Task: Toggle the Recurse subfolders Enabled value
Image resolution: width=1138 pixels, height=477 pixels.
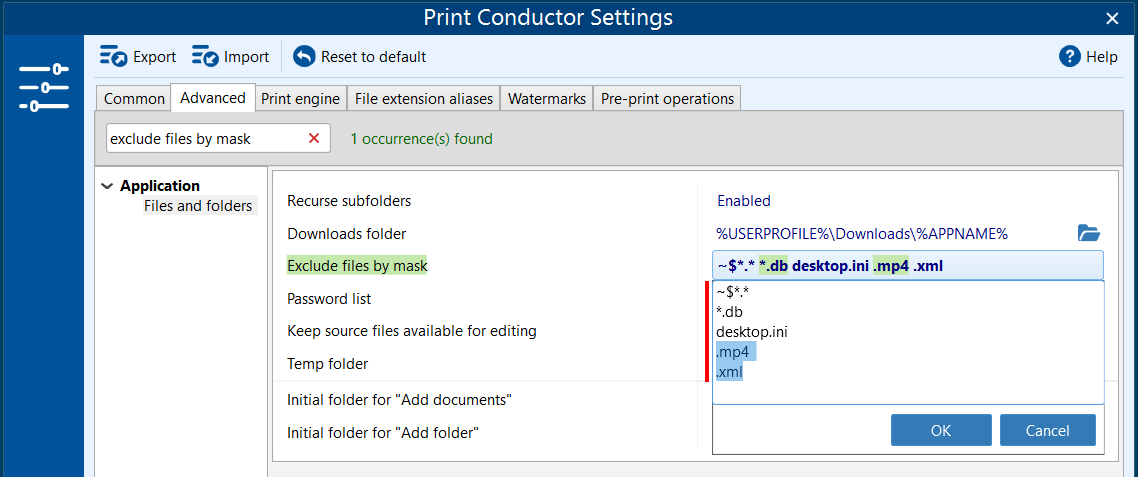Action: (x=743, y=201)
